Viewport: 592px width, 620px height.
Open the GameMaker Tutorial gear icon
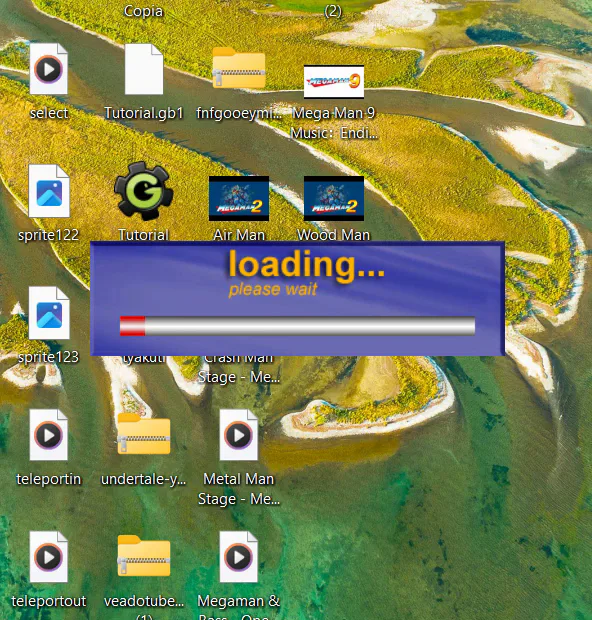coord(144,191)
